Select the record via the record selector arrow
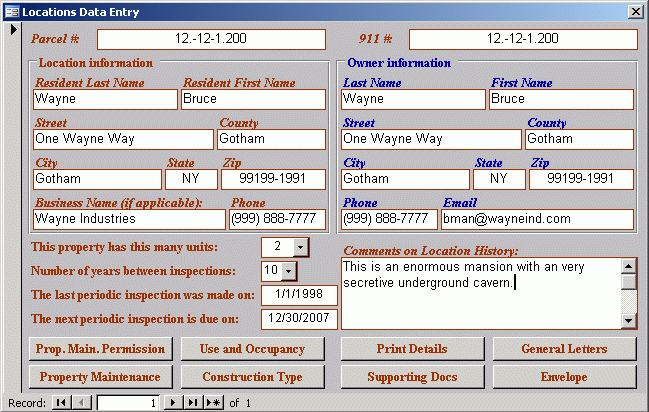The height and width of the screenshot is (412, 649). pos(13,29)
